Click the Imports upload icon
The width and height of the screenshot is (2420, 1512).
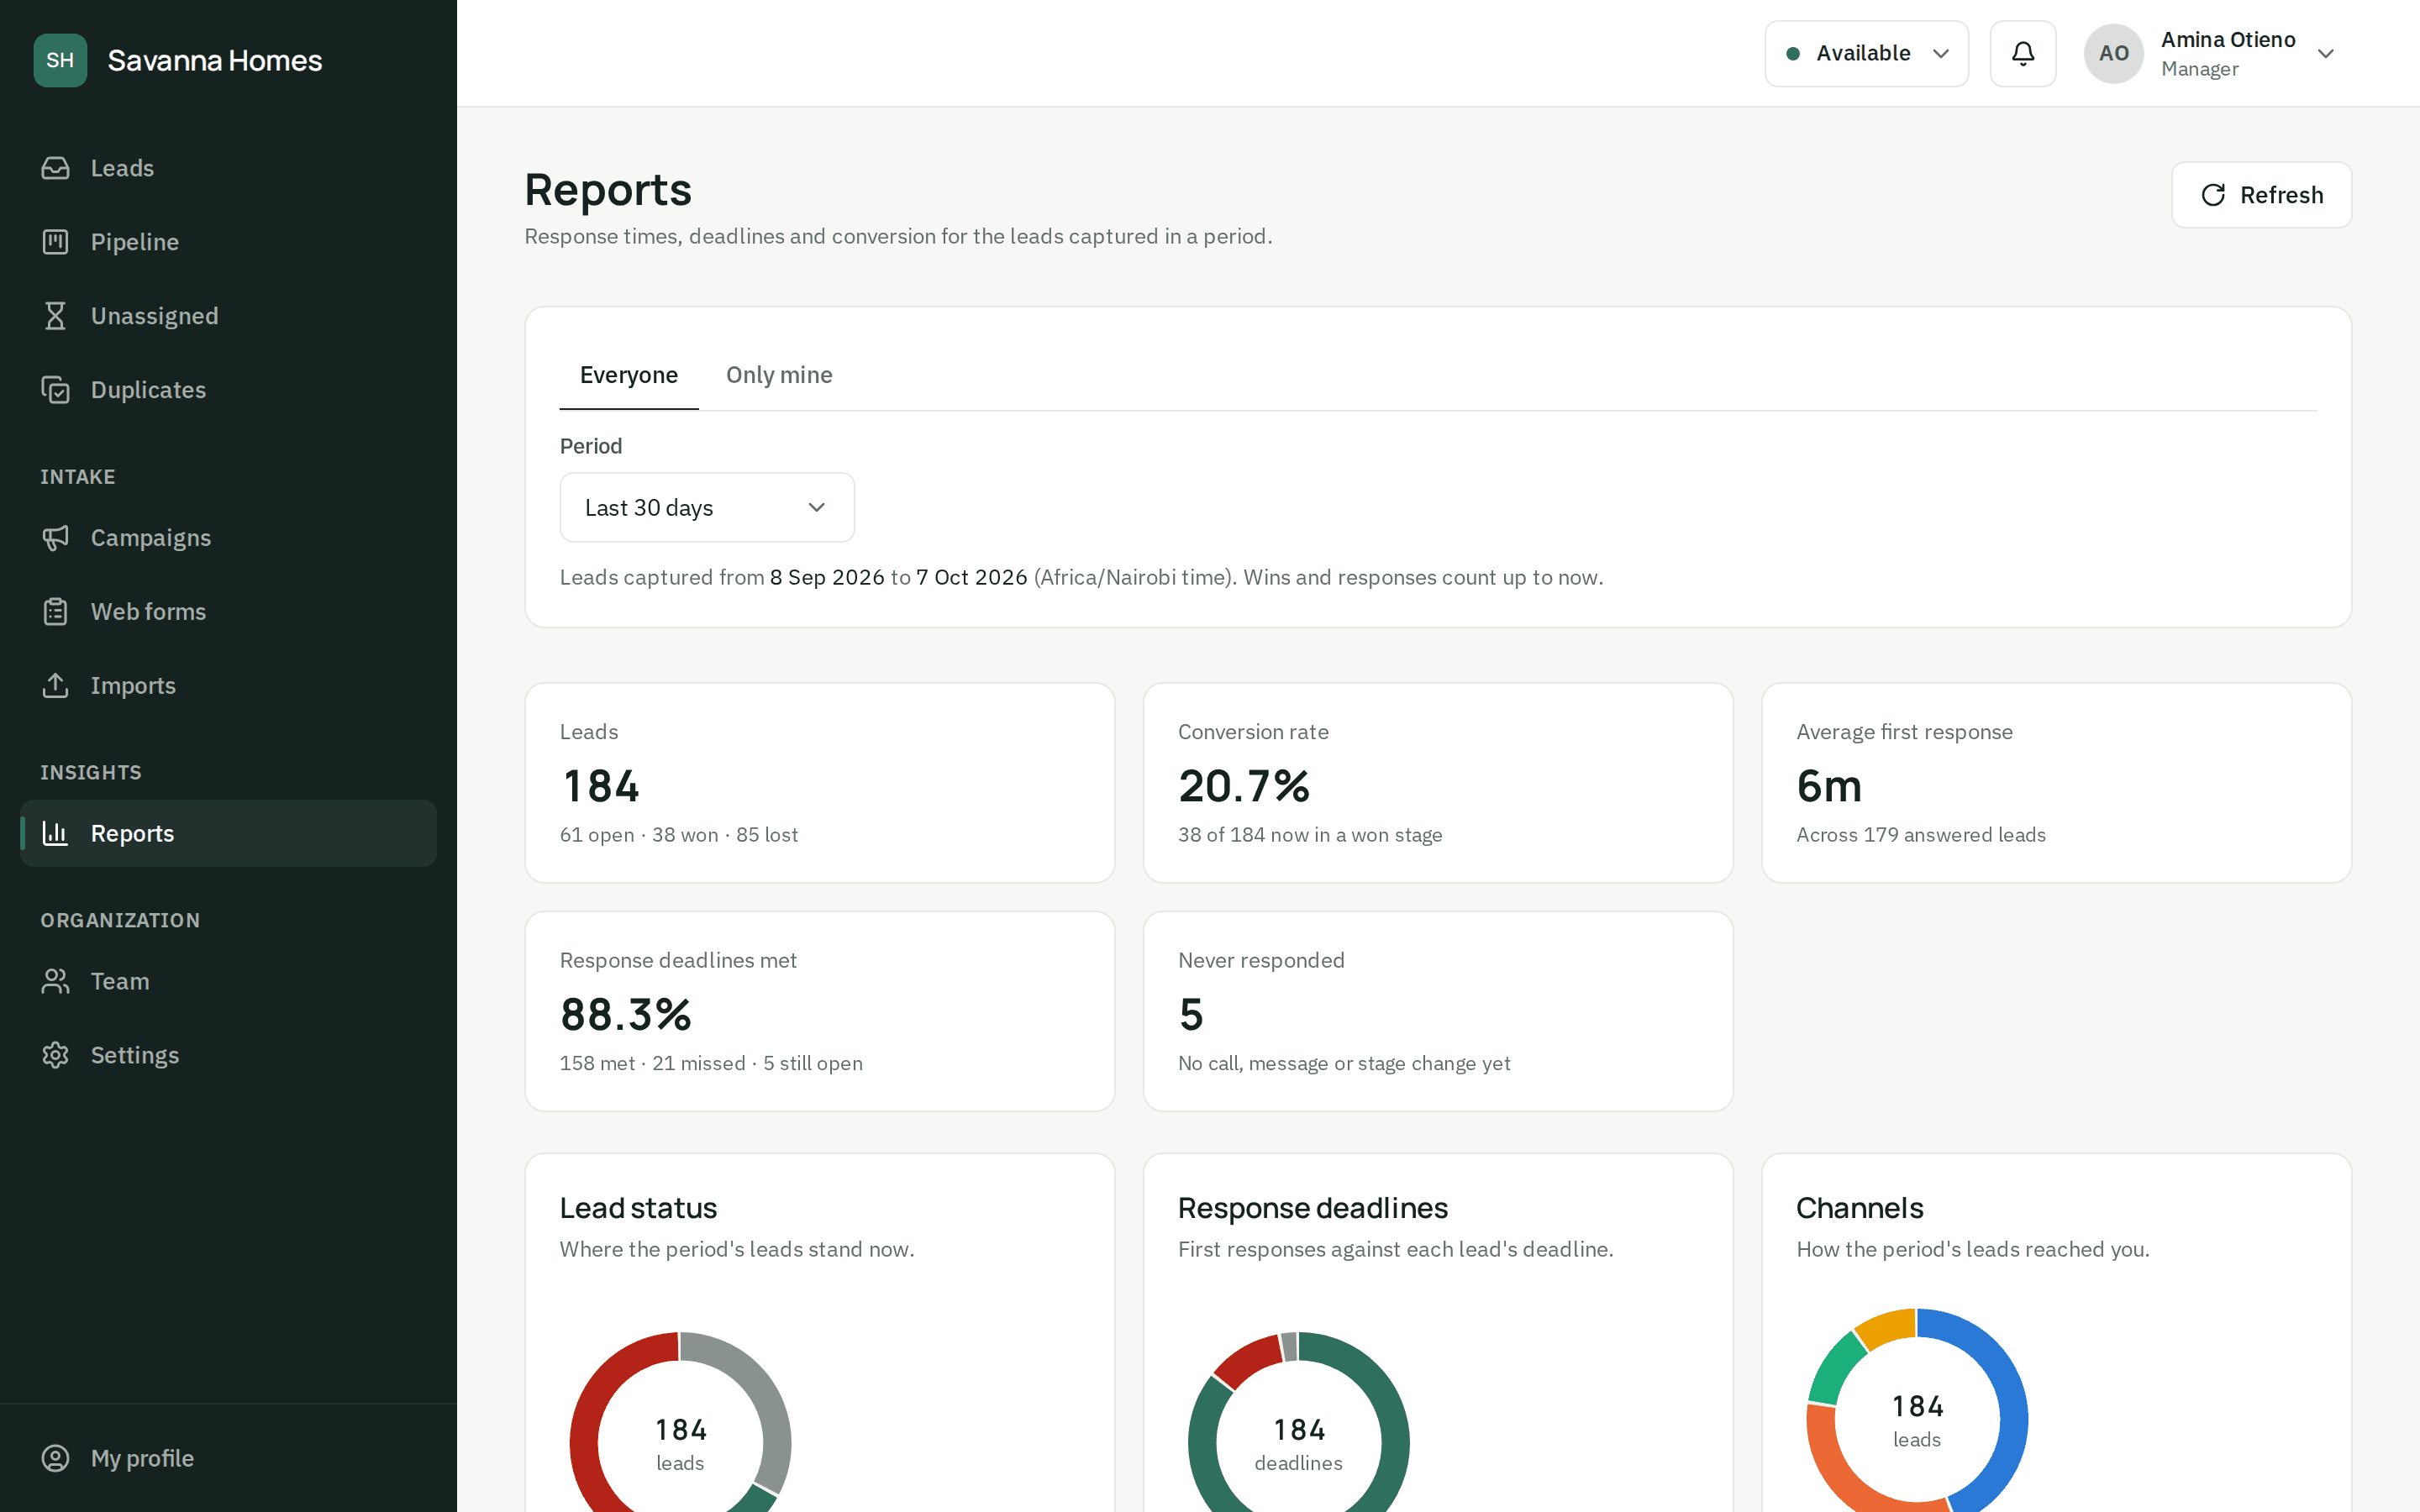tap(55, 686)
